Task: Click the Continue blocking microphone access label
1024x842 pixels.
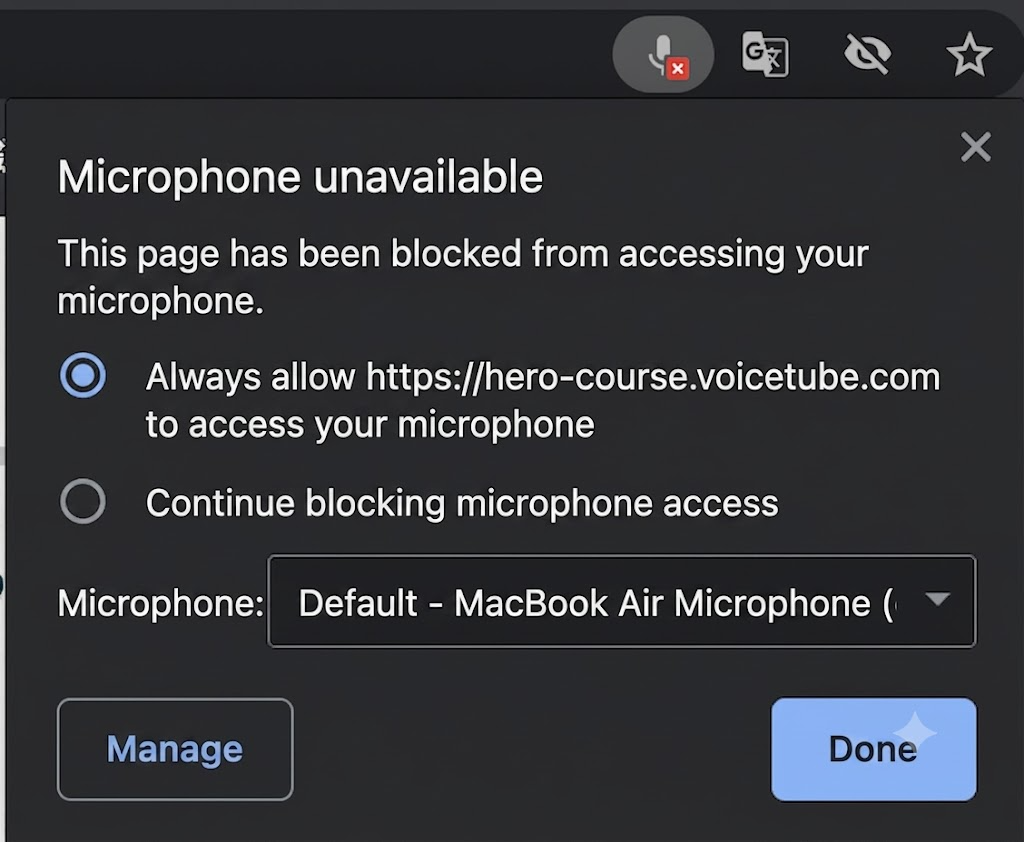Action: [x=462, y=504]
